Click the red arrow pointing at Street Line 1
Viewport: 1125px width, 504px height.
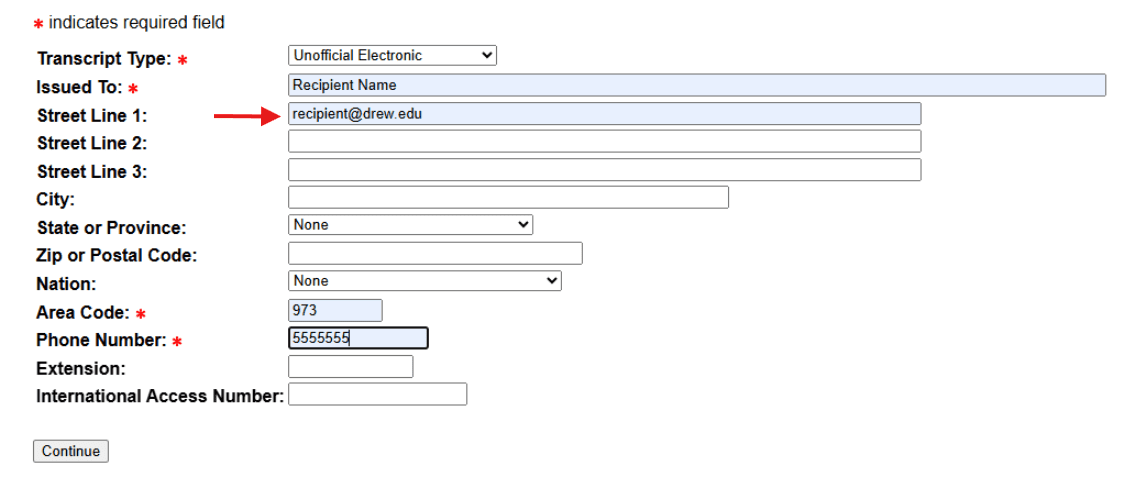245,117
